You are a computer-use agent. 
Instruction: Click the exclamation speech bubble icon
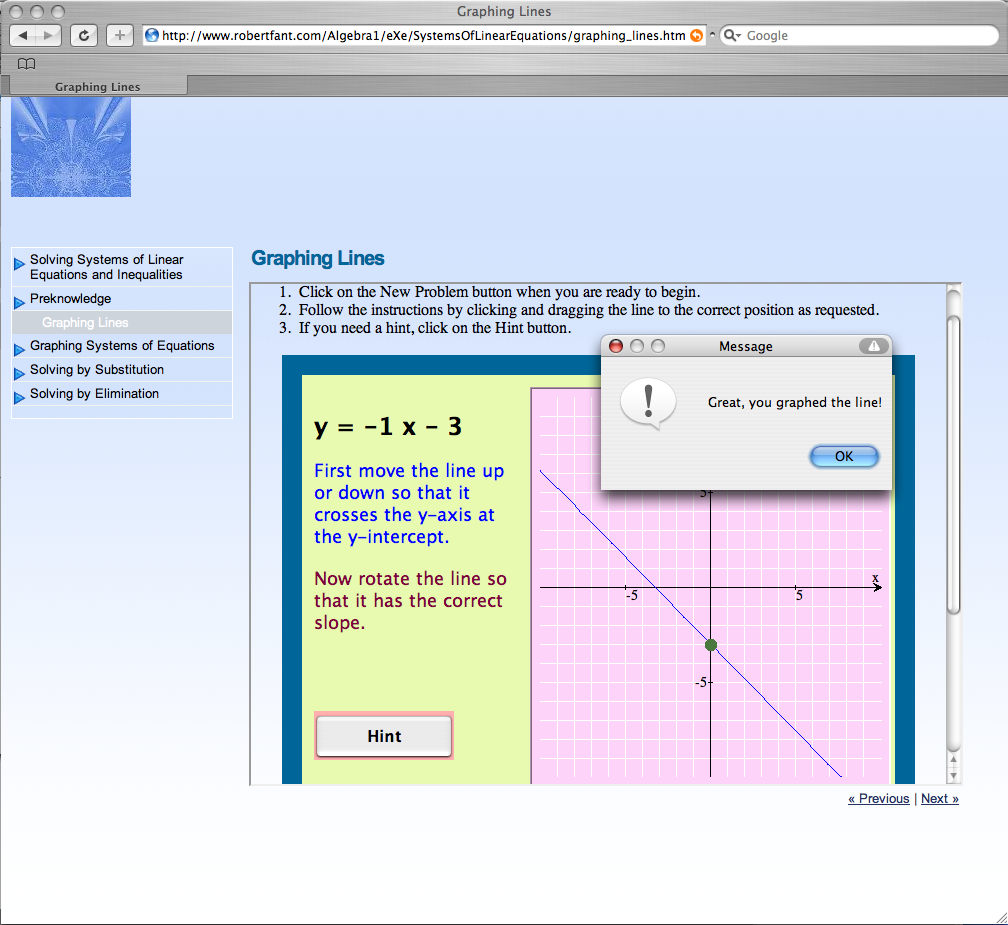[648, 404]
